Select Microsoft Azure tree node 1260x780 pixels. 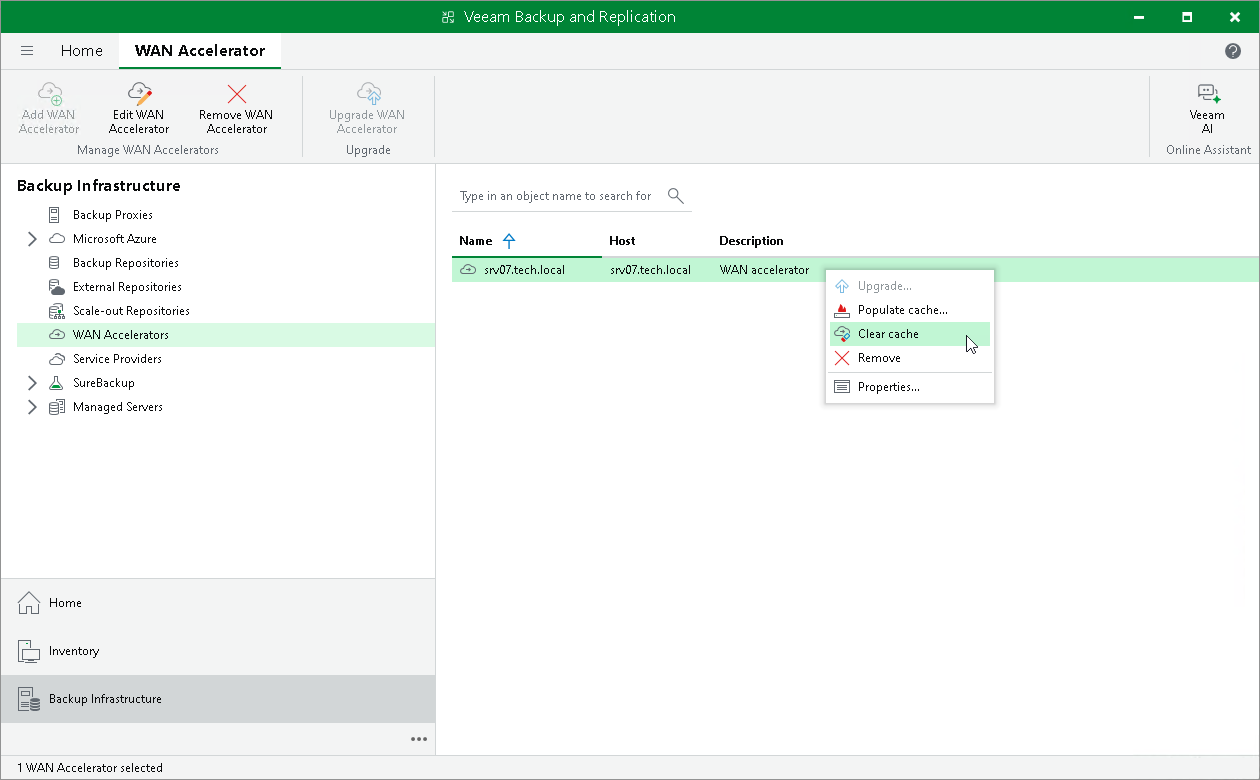[x=115, y=239]
